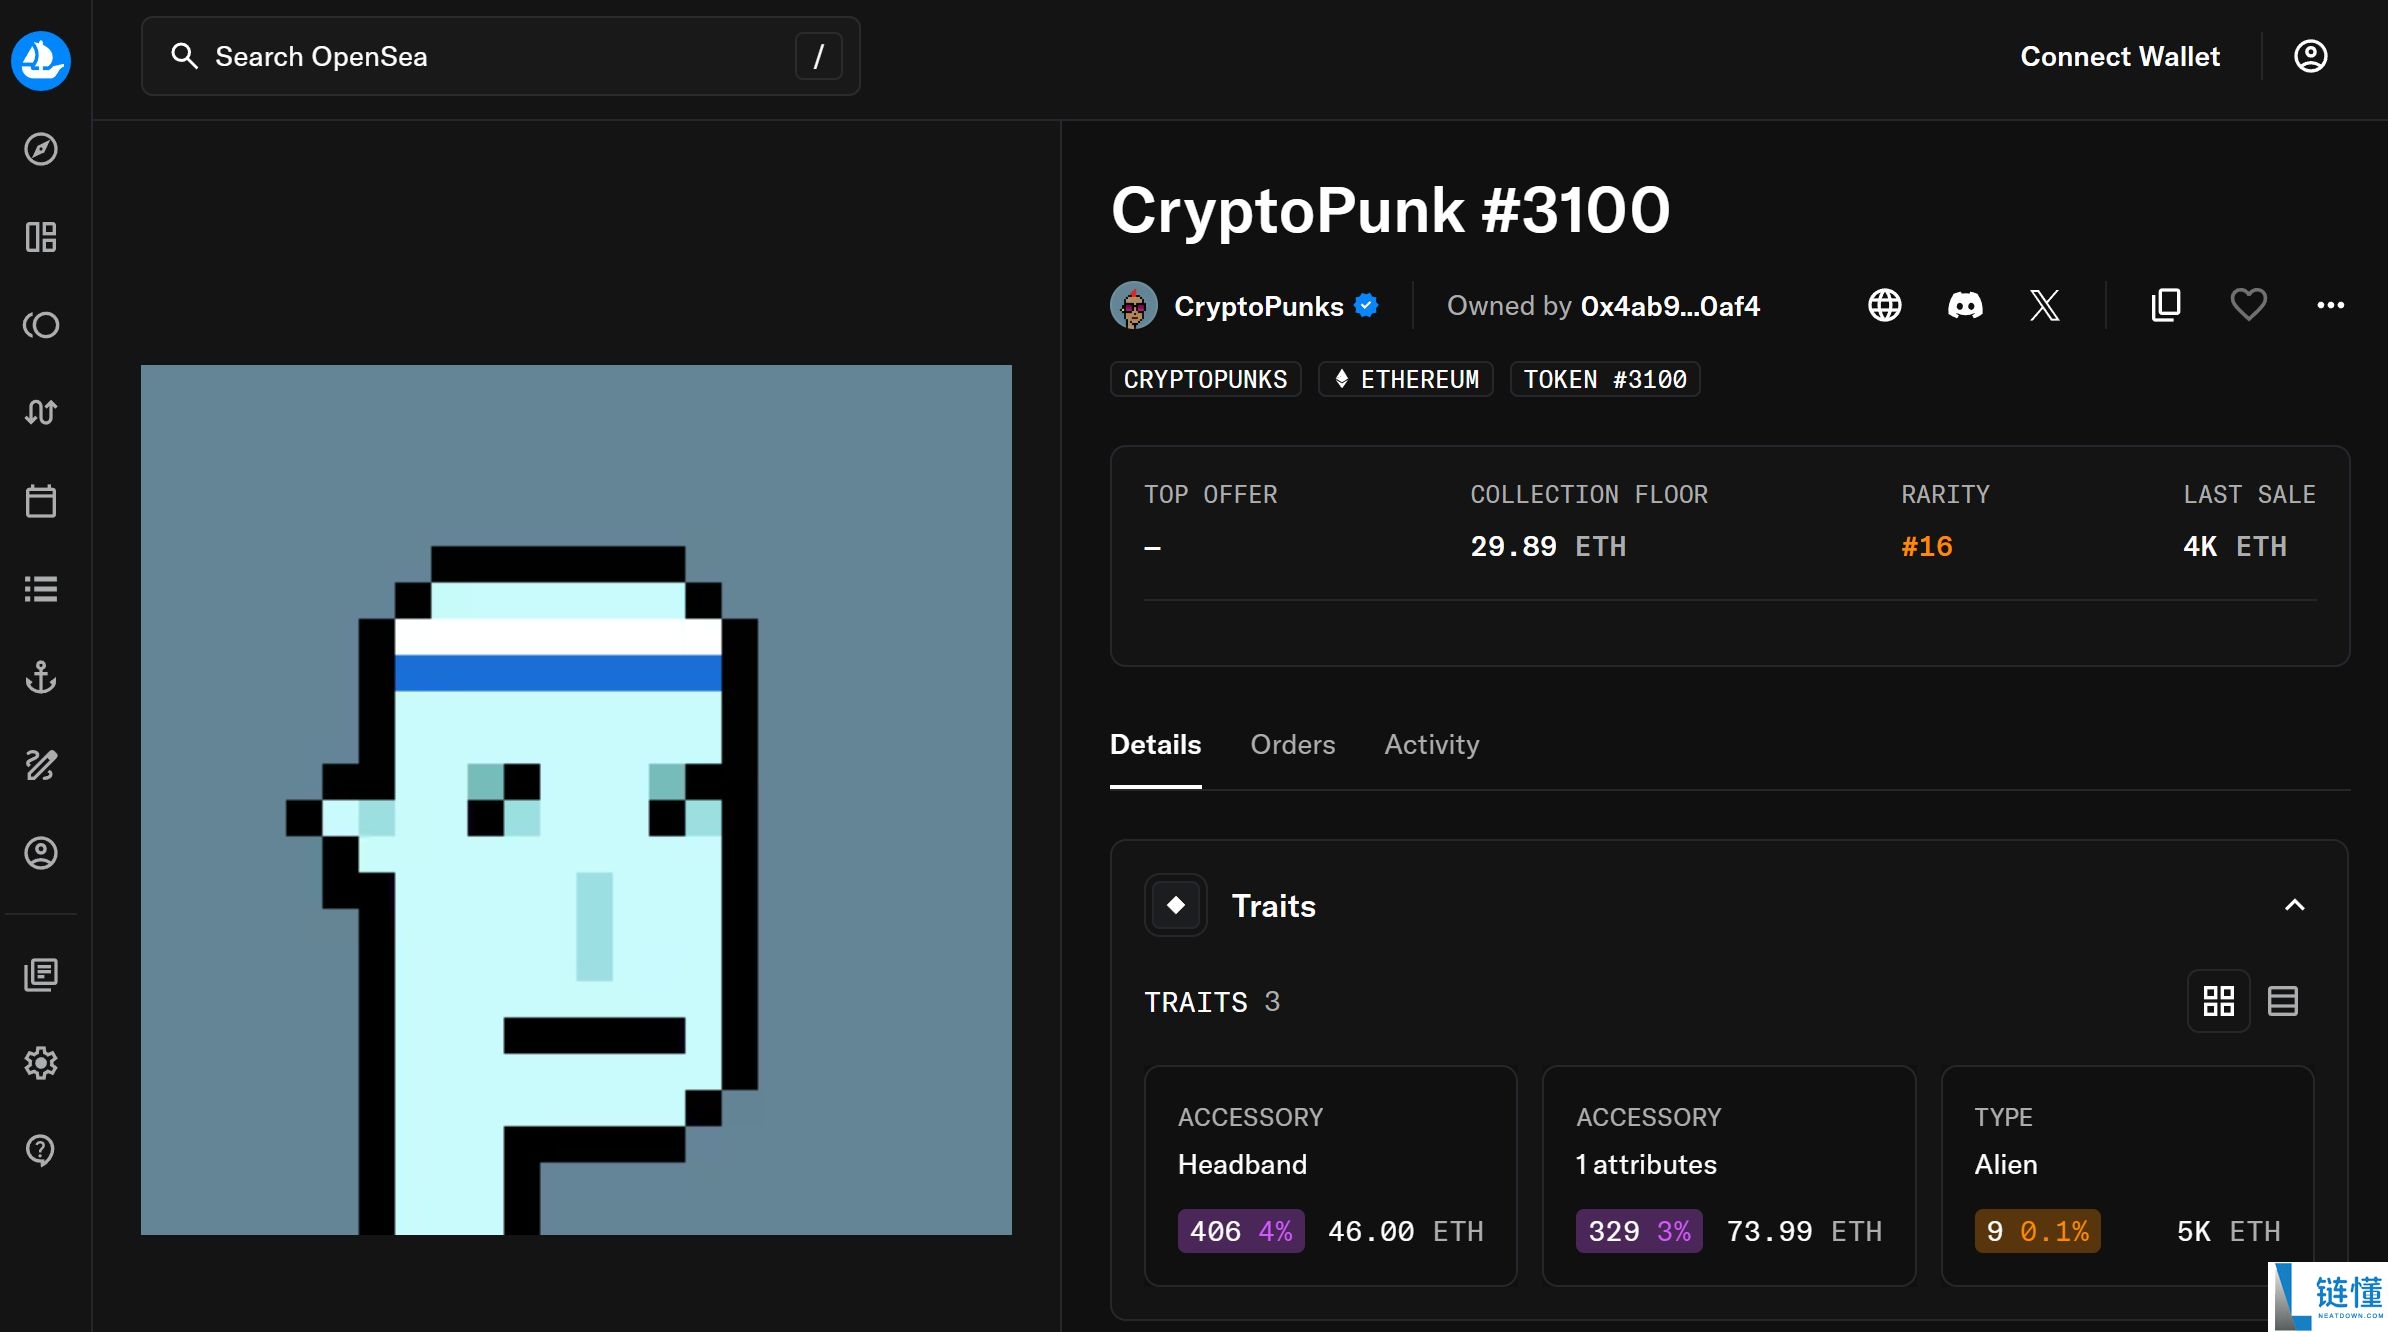The height and width of the screenshot is (1332, 2388).
Task: Open the Collections grid layout sidebar icon
Action: [41, 237]
